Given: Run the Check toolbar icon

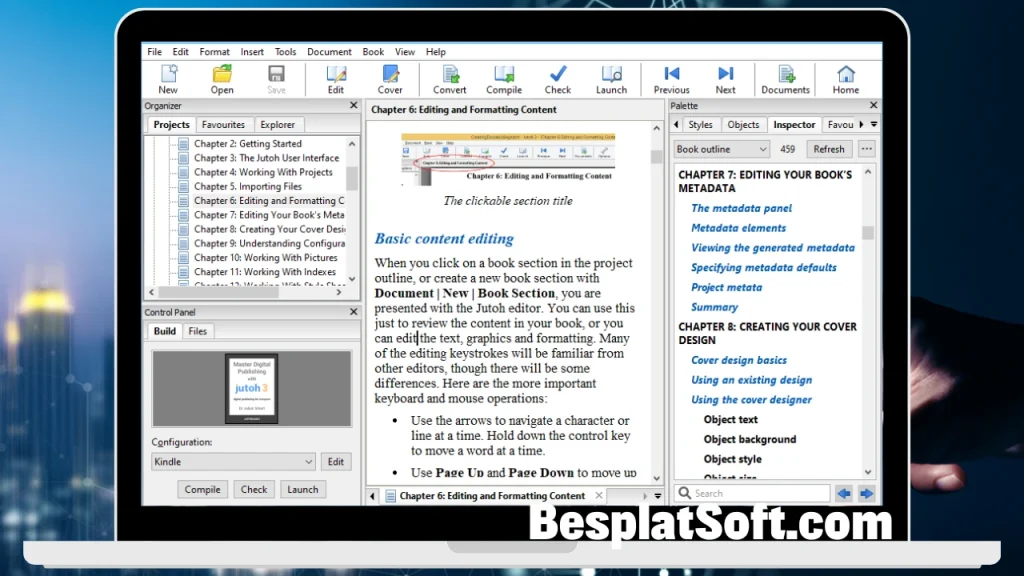Looking at the screenshot, I should tap(558, 79).
